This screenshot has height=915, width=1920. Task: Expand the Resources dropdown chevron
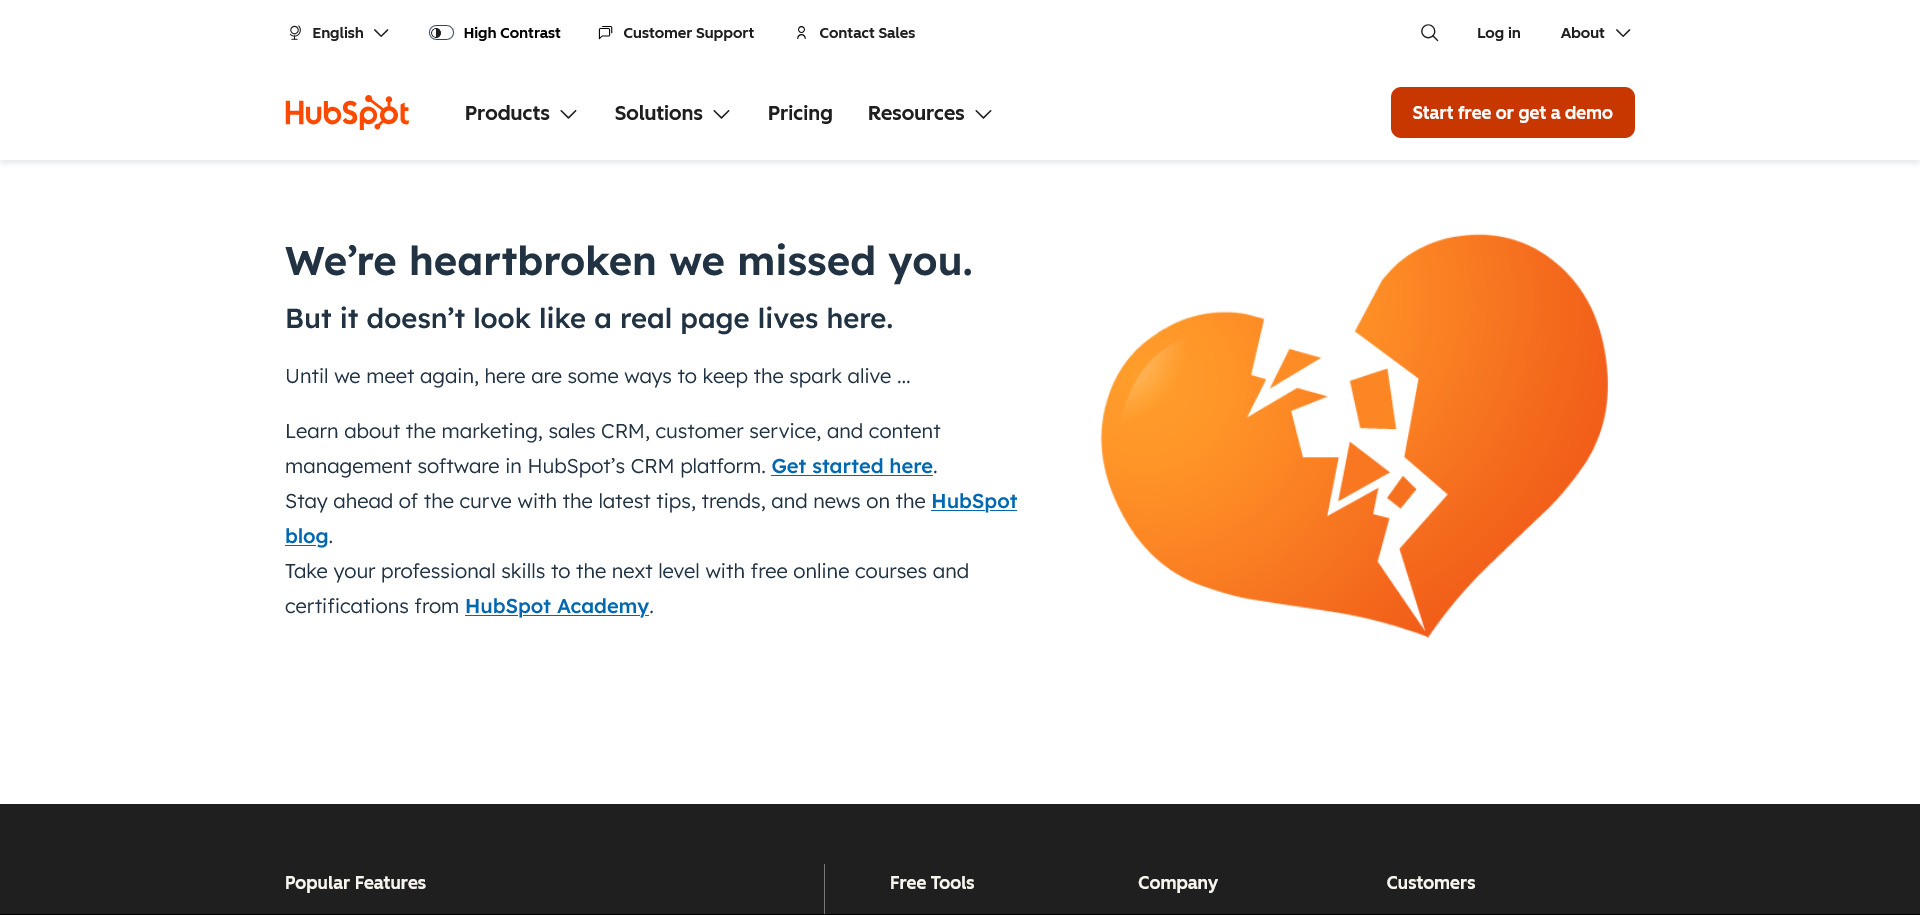click(984, 114)
